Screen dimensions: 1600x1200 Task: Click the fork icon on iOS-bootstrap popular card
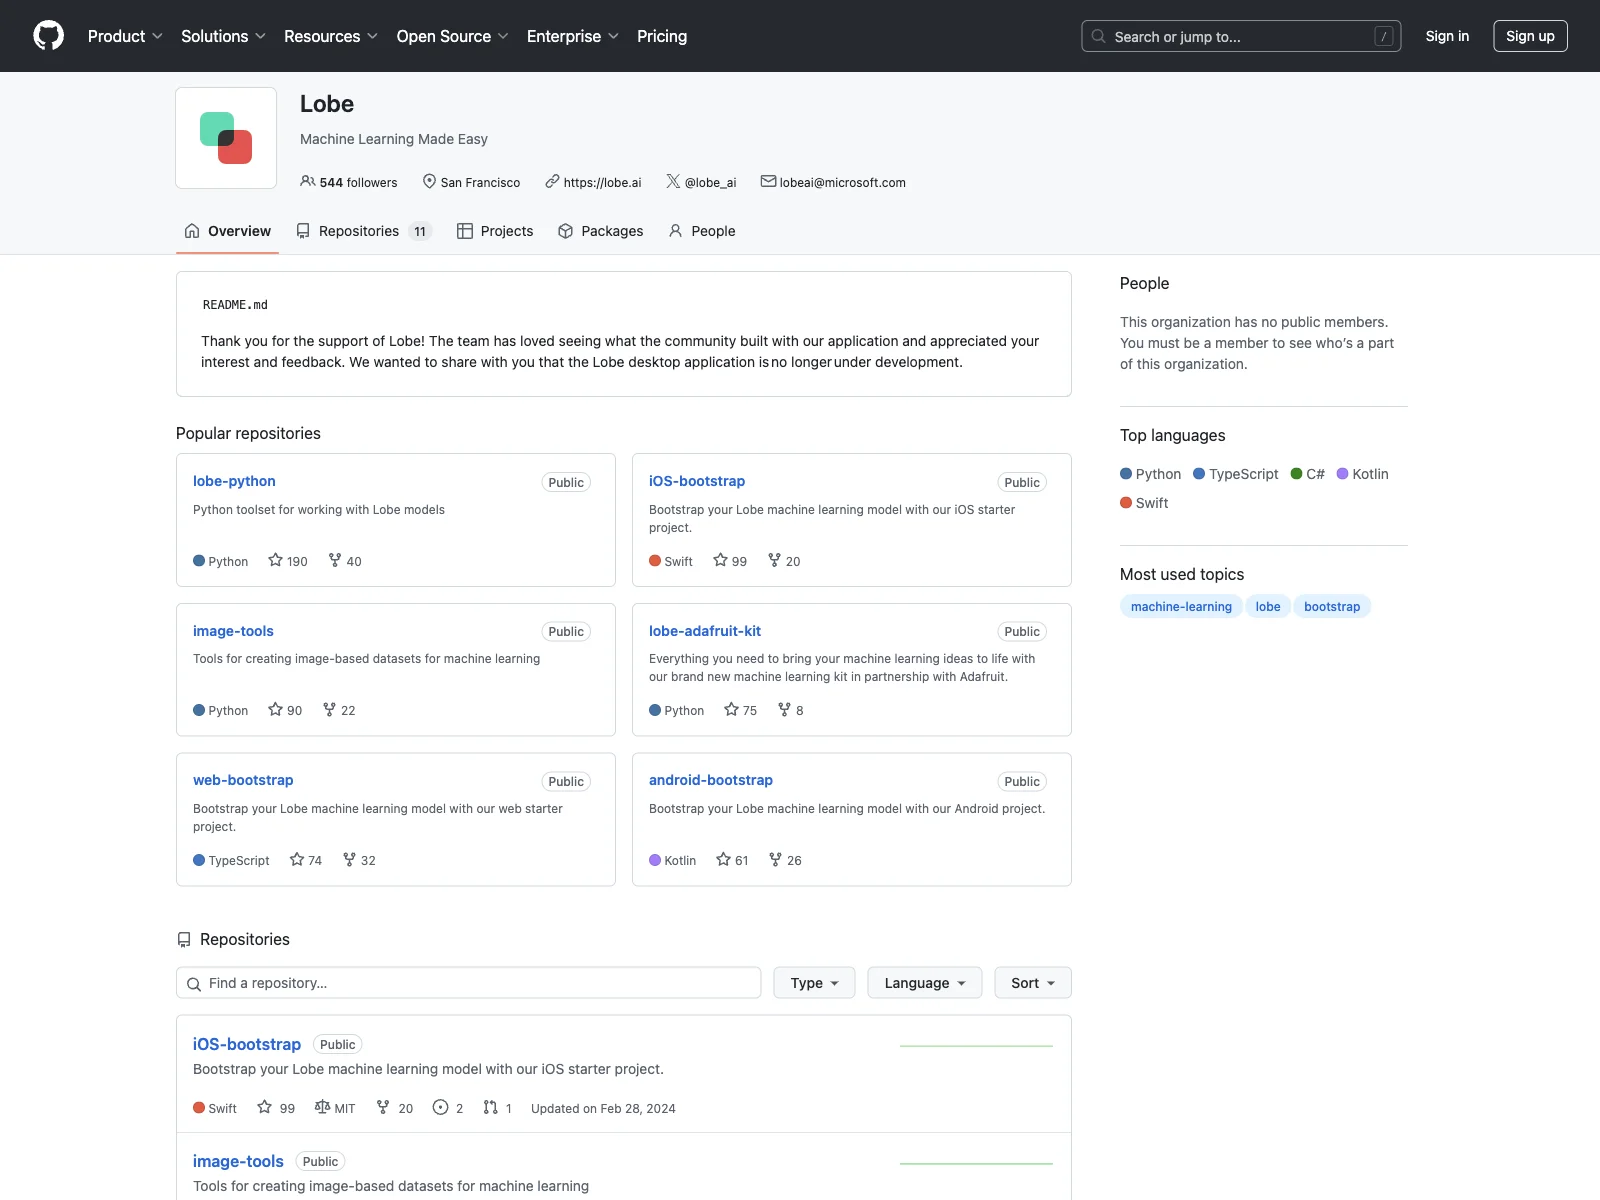(x=774, y=560)
